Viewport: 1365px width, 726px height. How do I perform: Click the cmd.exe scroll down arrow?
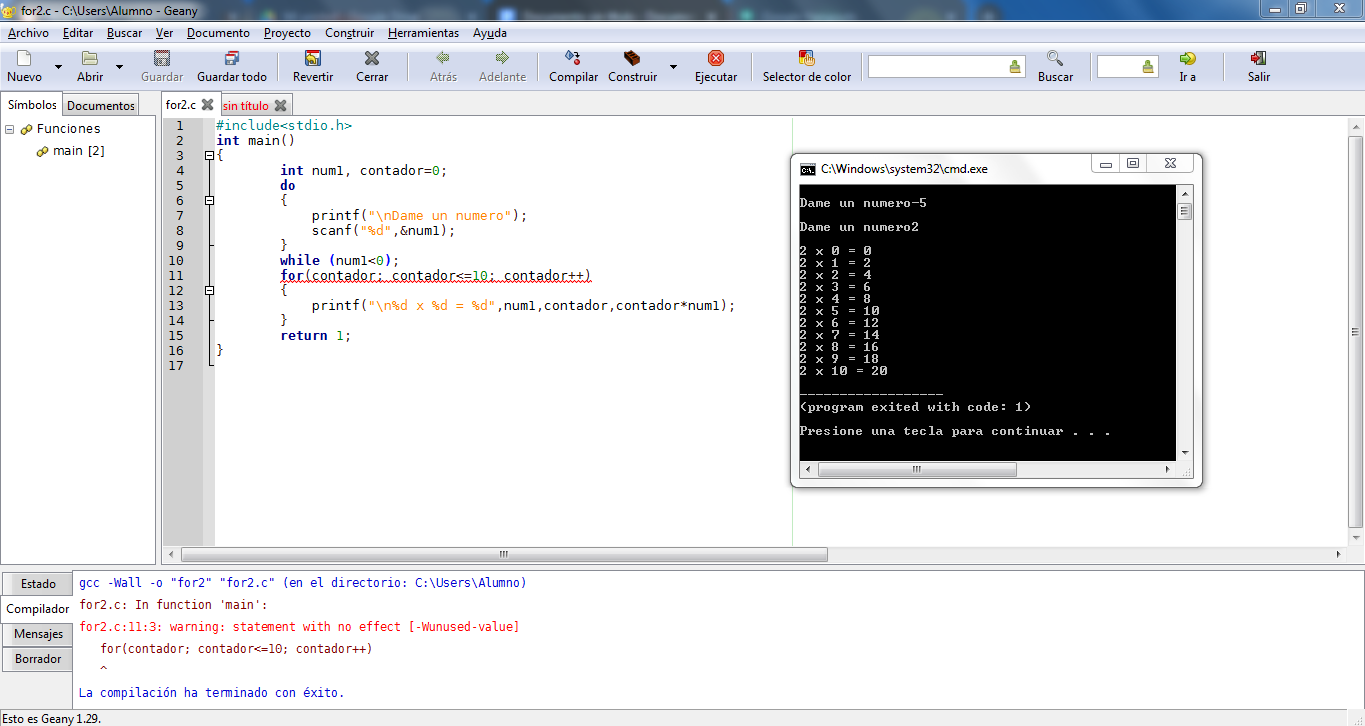pyautogui.click(x=1185, y=452)
